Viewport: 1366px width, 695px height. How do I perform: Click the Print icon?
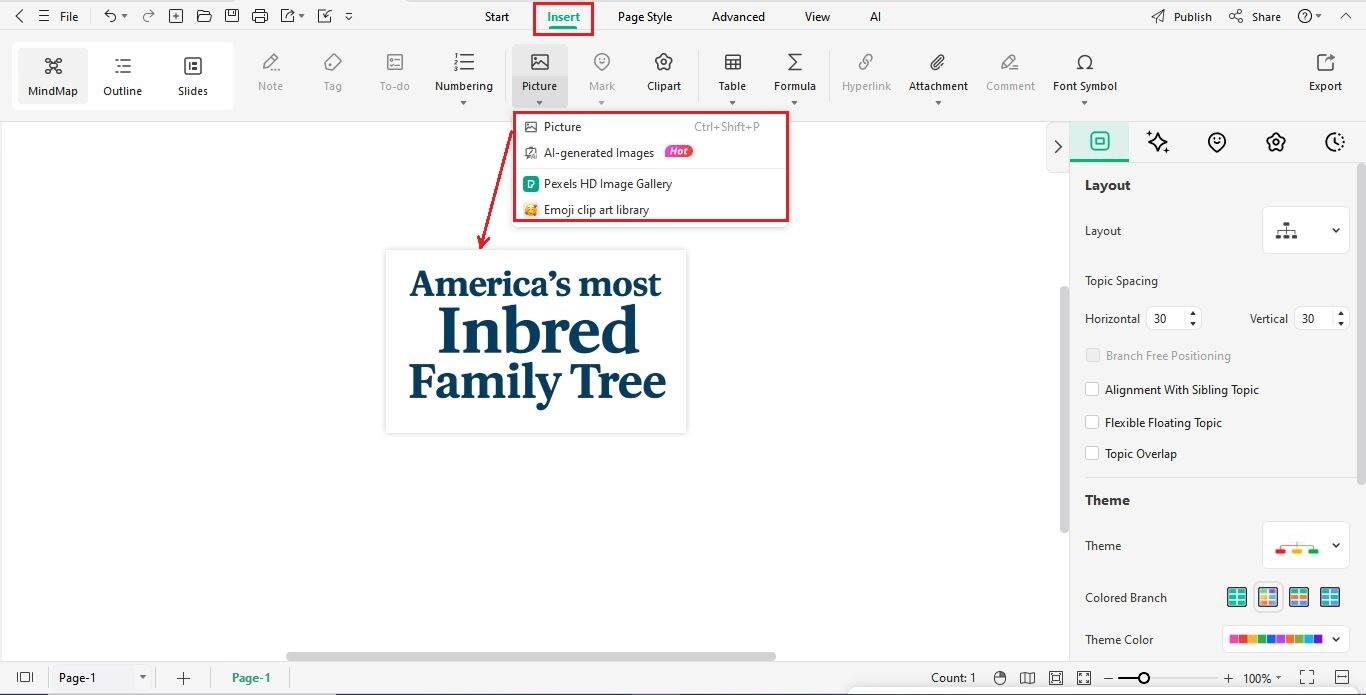260,16
